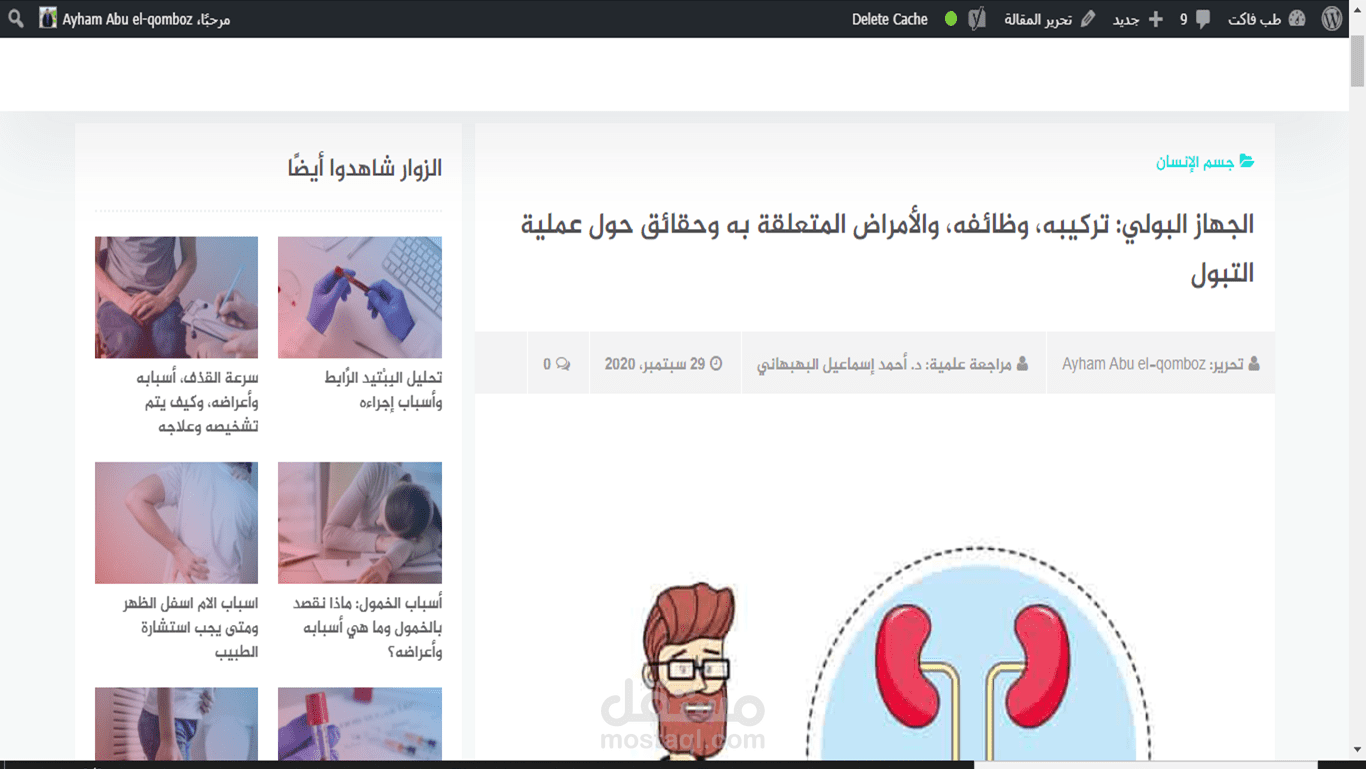Open link أسباب الخمول
Viewport: 1366px width, 769px height.
(x=368, y=627)
